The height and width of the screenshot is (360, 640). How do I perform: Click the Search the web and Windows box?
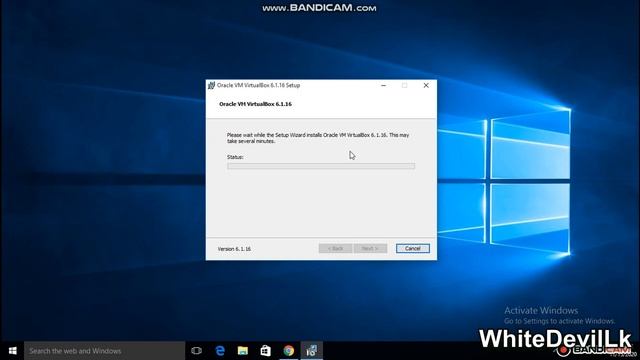pos(104,351)
